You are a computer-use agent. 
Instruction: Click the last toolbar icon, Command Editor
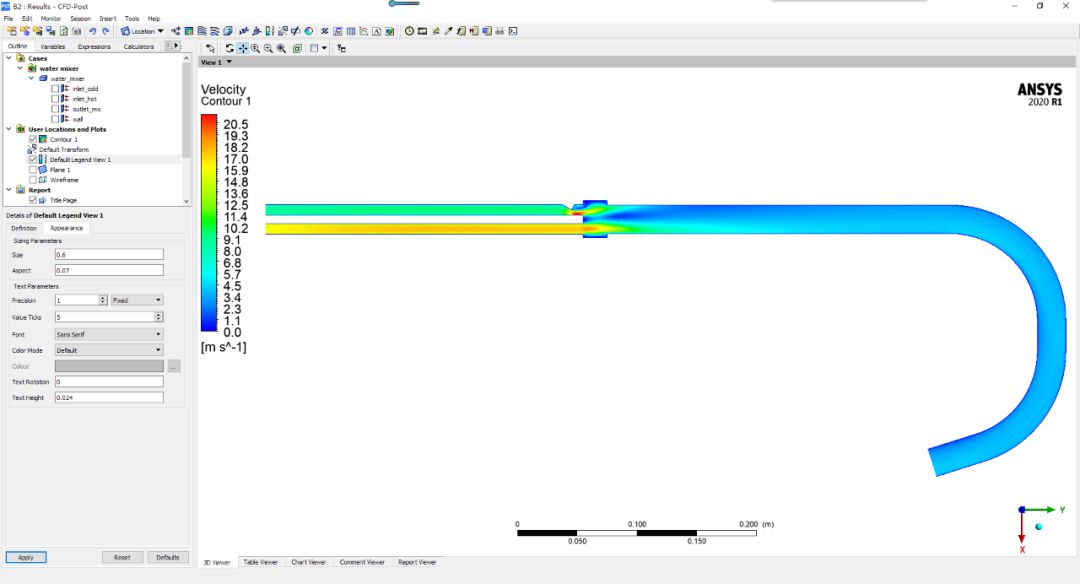pyautogui.click(x=513, y=31)
